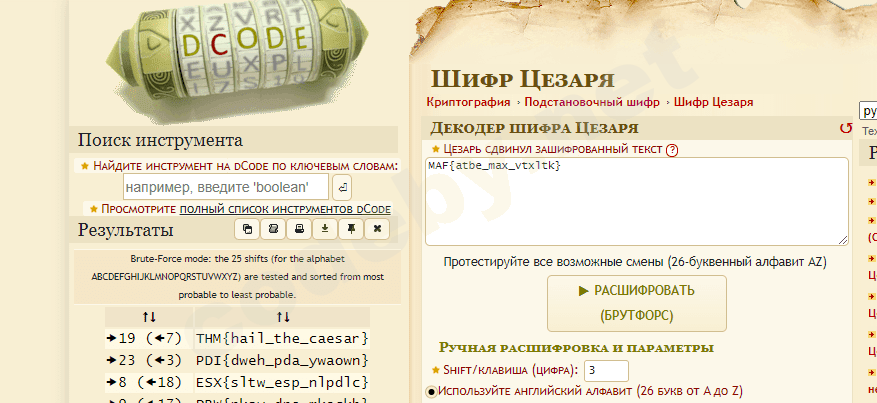Select result PDI{dweh_pda_ywaown}
The width and height of the screenshot is (877, 403).
click(282, 360)
